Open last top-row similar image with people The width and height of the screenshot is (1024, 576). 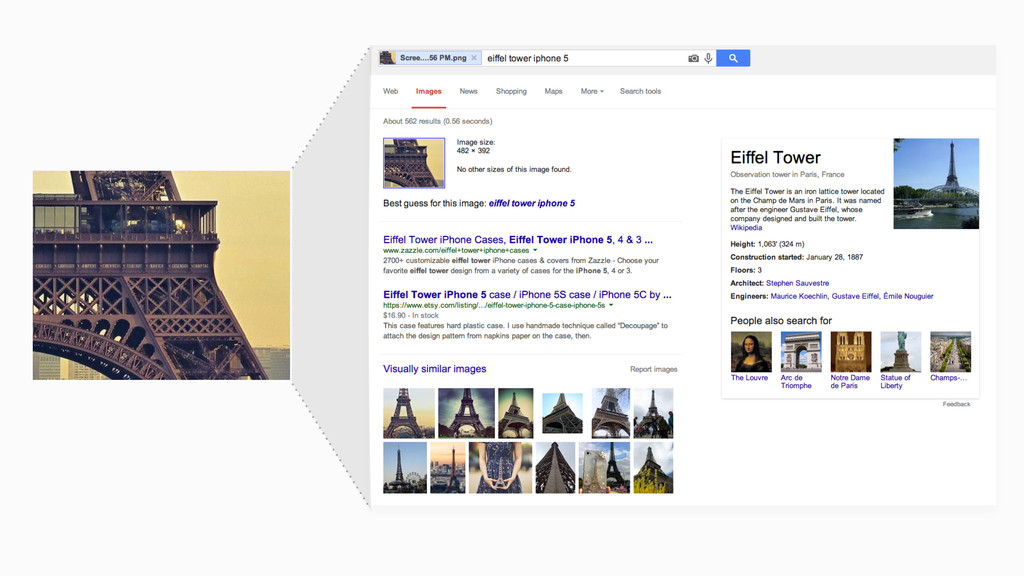point(653,413)
